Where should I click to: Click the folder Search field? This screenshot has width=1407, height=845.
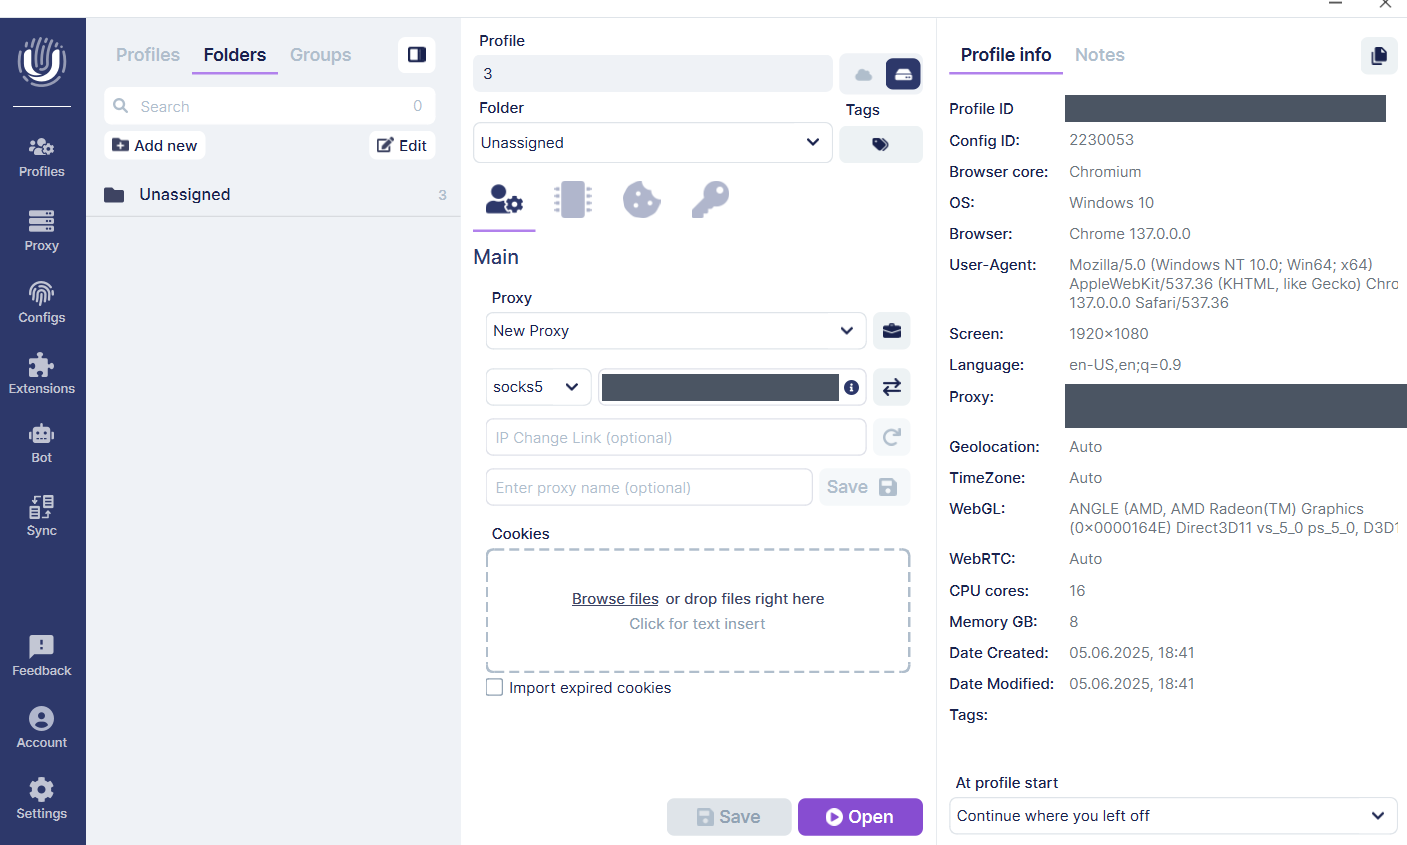tap(269, 106)
